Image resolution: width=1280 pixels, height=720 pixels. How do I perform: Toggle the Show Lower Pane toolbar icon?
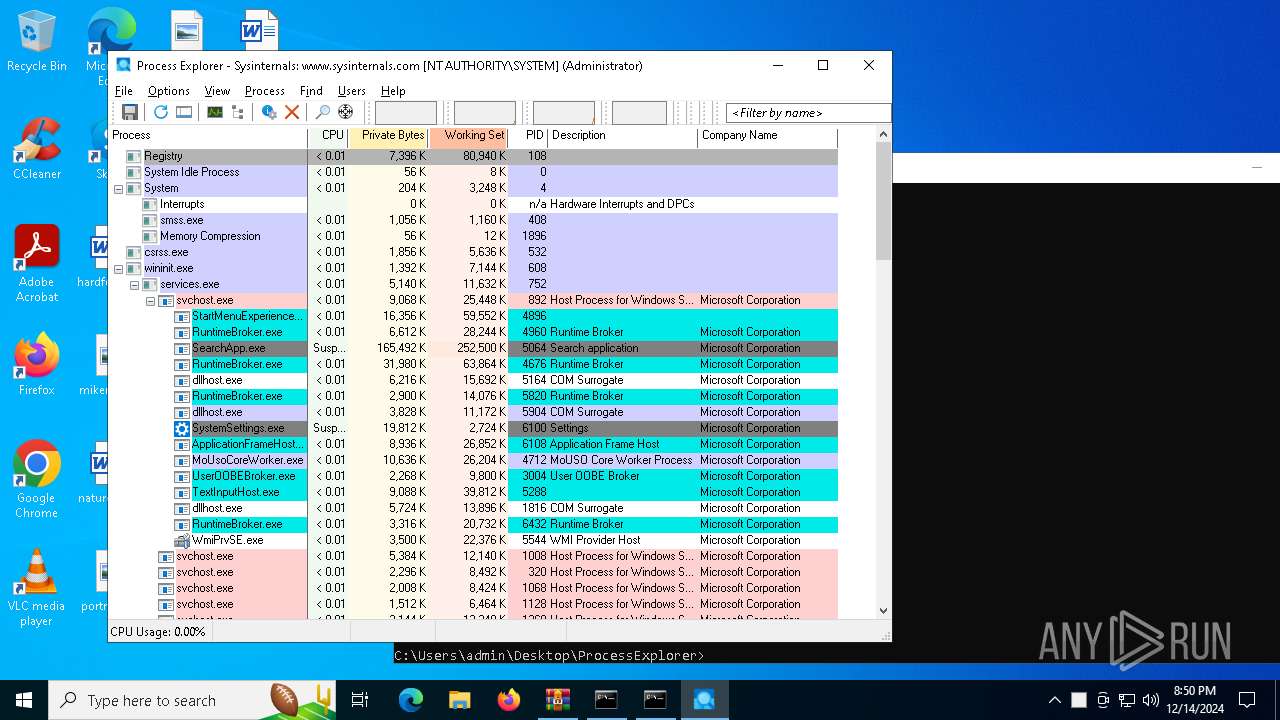click(x=184, y=112)
